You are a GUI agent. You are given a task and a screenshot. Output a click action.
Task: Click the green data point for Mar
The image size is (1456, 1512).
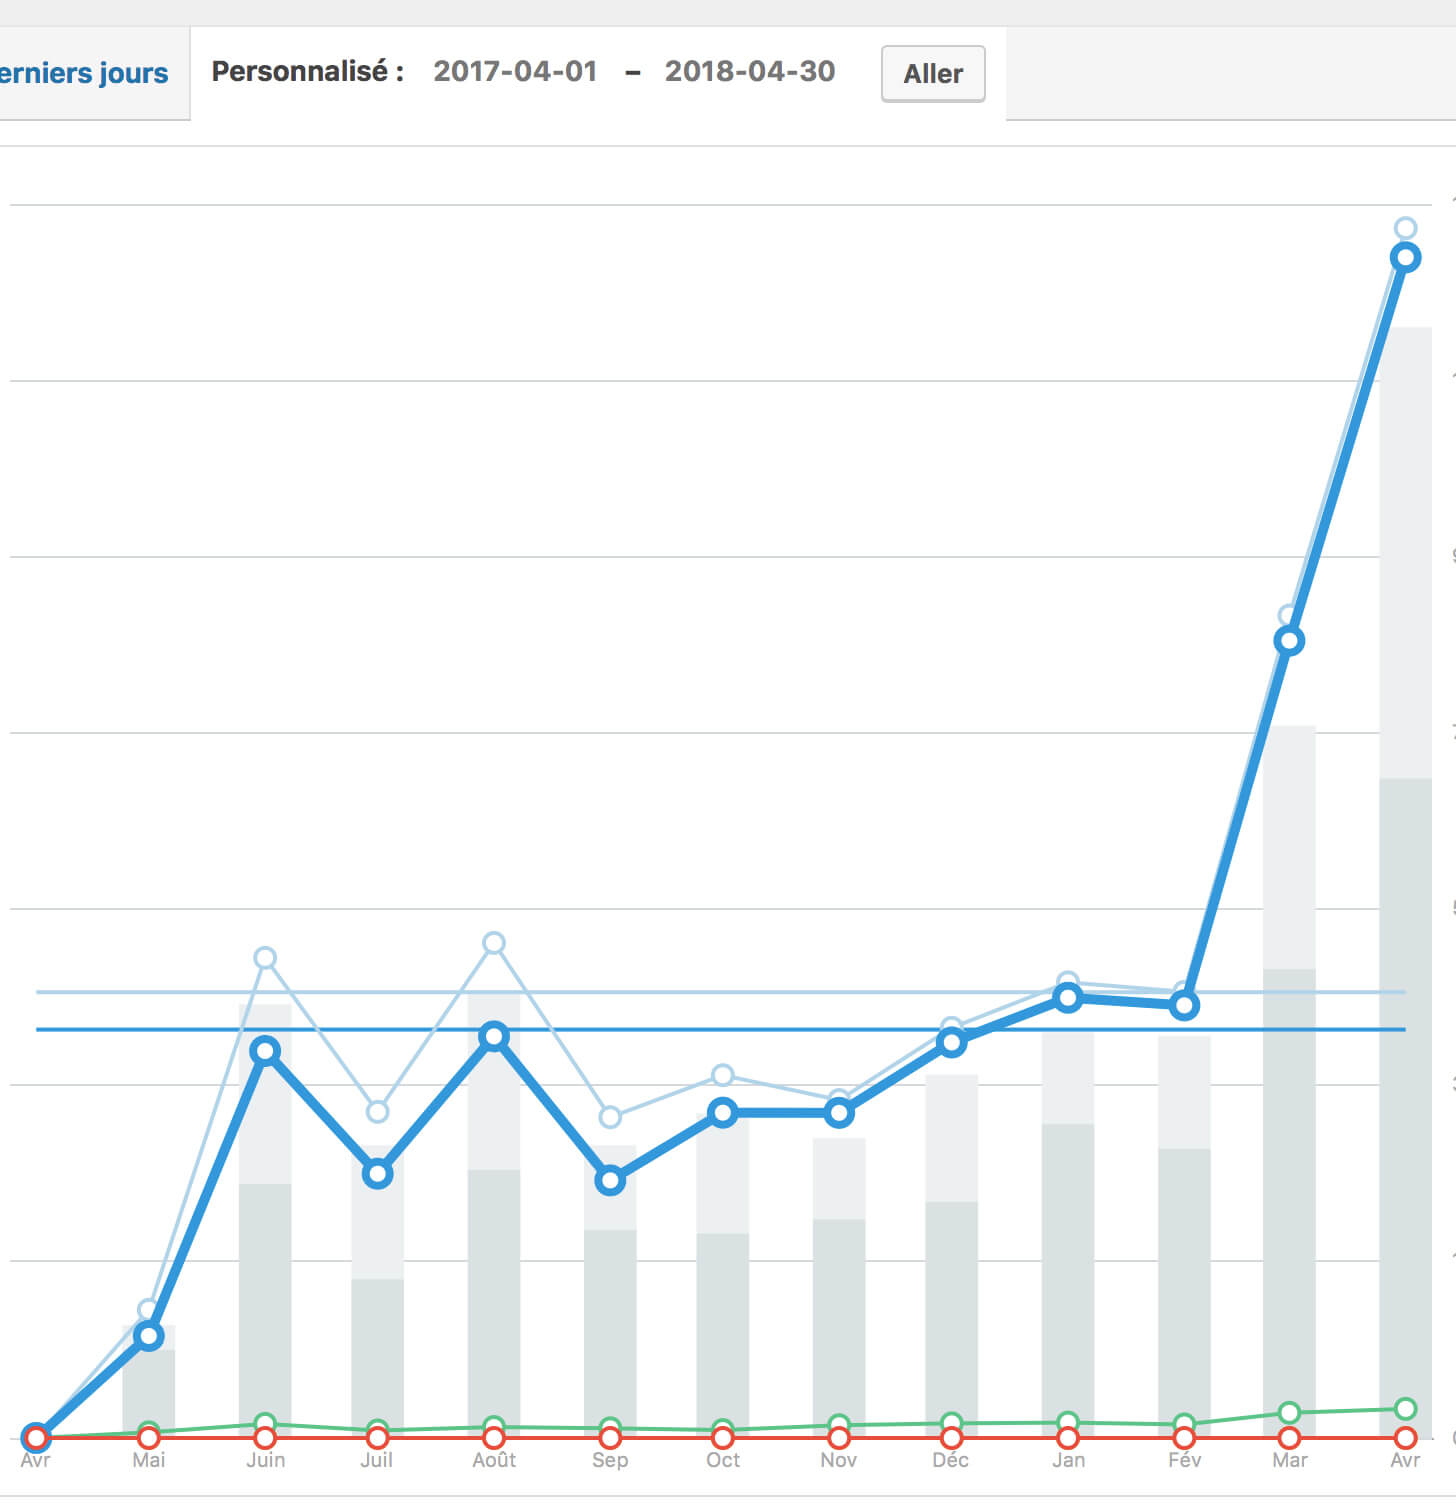pos(1289,1413)
